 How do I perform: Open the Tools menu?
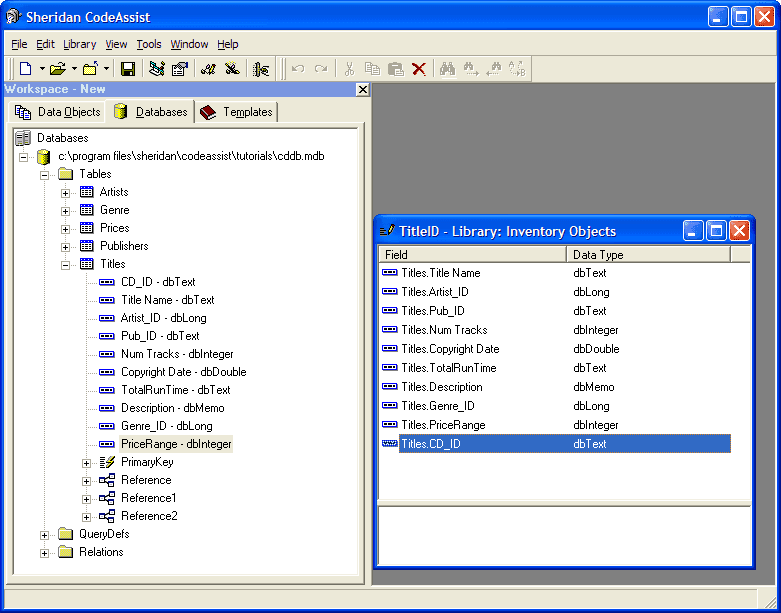coord(149,44)
